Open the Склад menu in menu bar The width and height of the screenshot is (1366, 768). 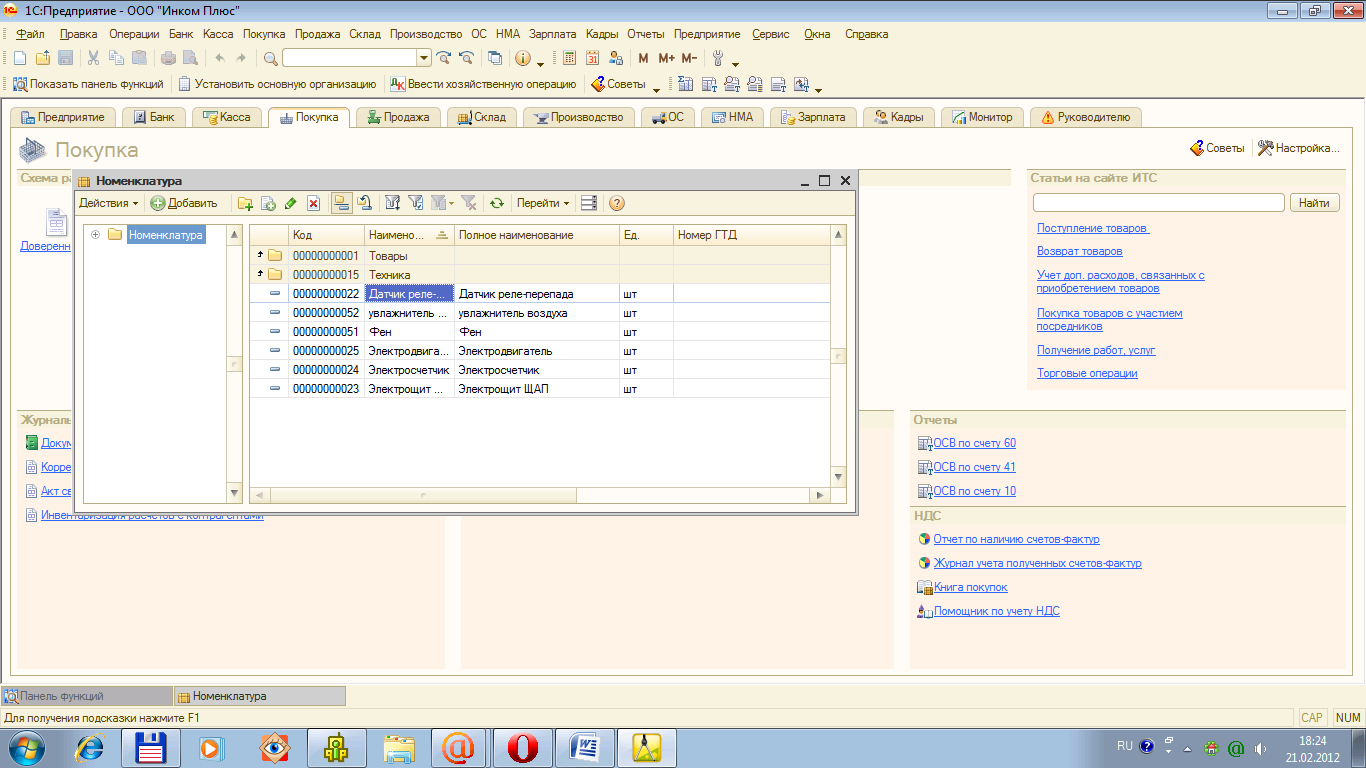(365, 34)
